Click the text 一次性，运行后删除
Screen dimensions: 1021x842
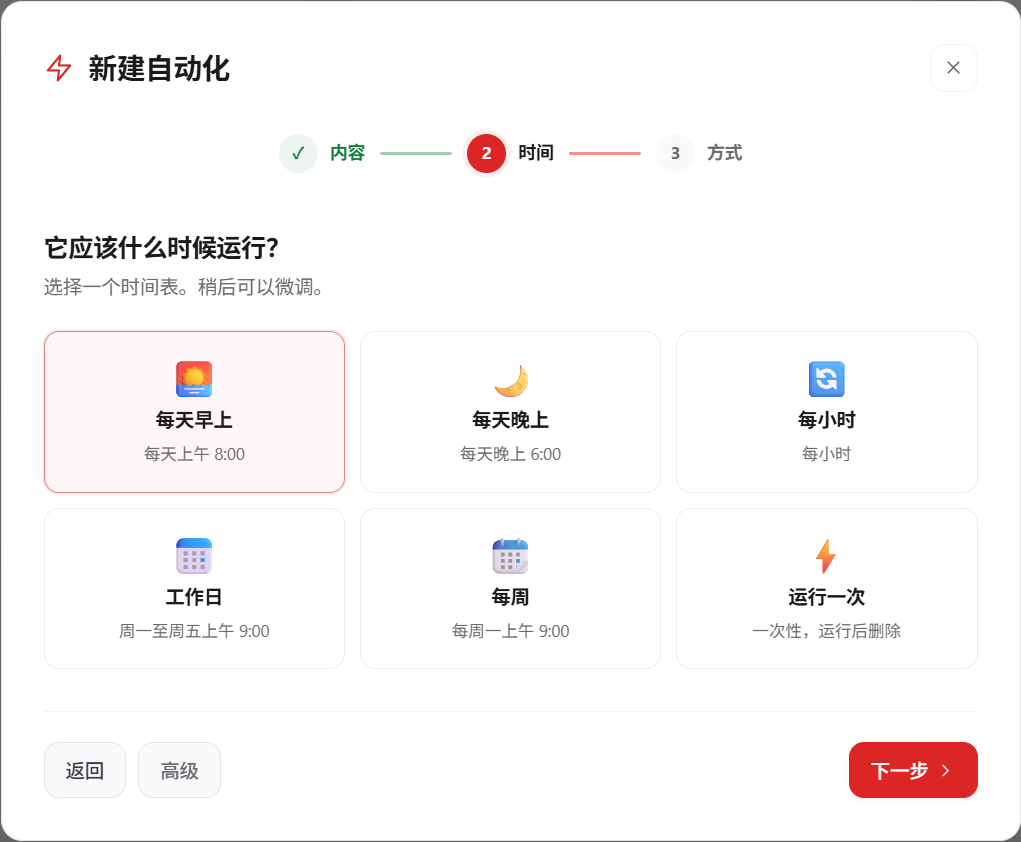pos(826,631)
